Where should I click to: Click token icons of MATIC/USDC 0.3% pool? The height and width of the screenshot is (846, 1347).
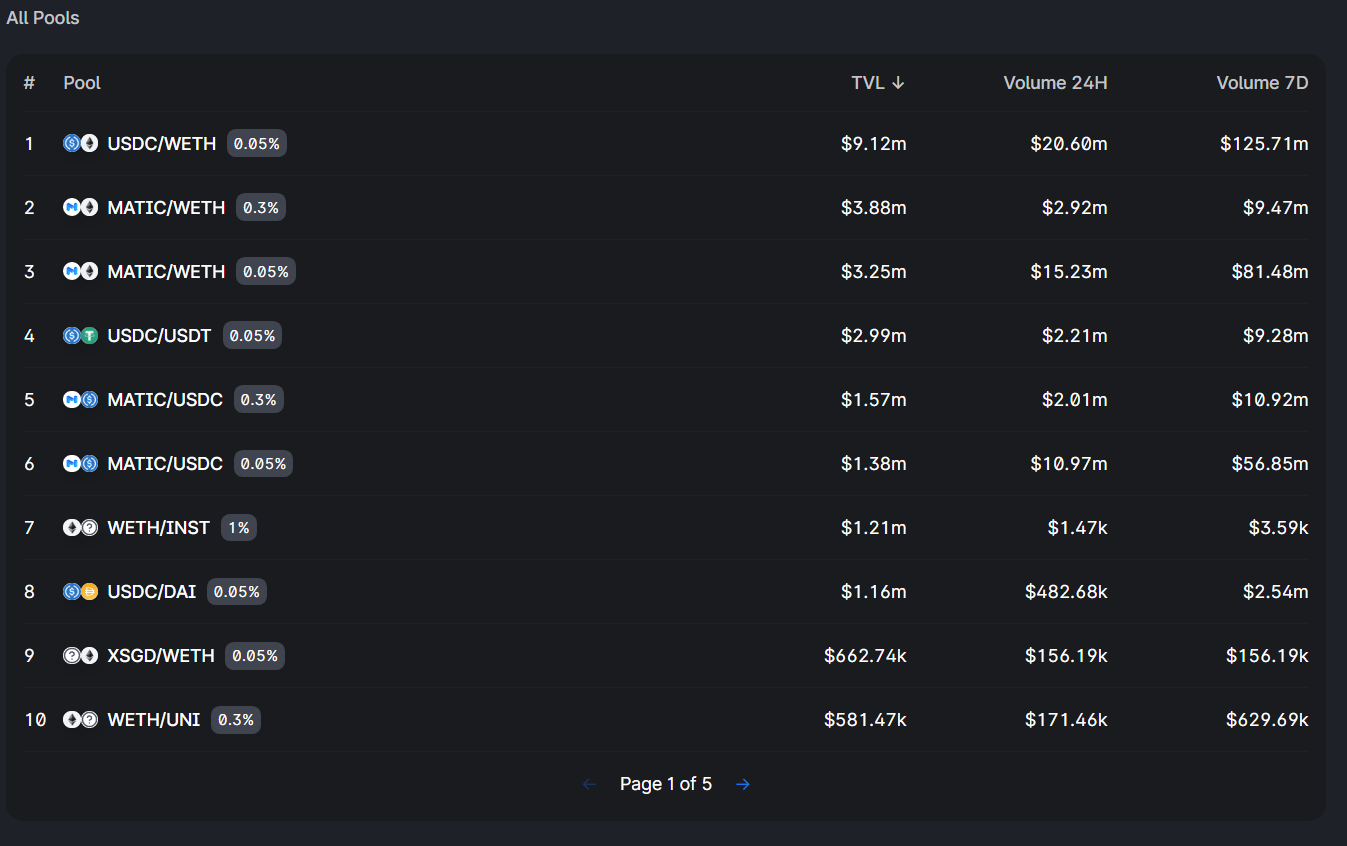click(x=81, y=399)
